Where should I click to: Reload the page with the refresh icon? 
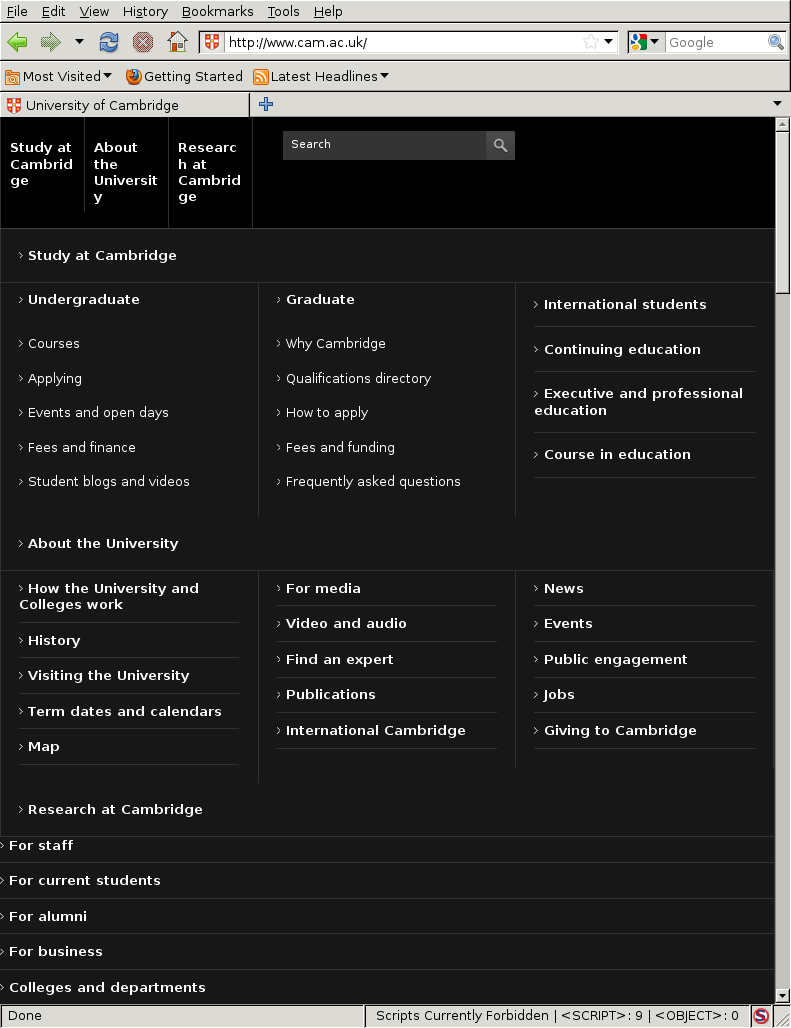coord(109,43)
